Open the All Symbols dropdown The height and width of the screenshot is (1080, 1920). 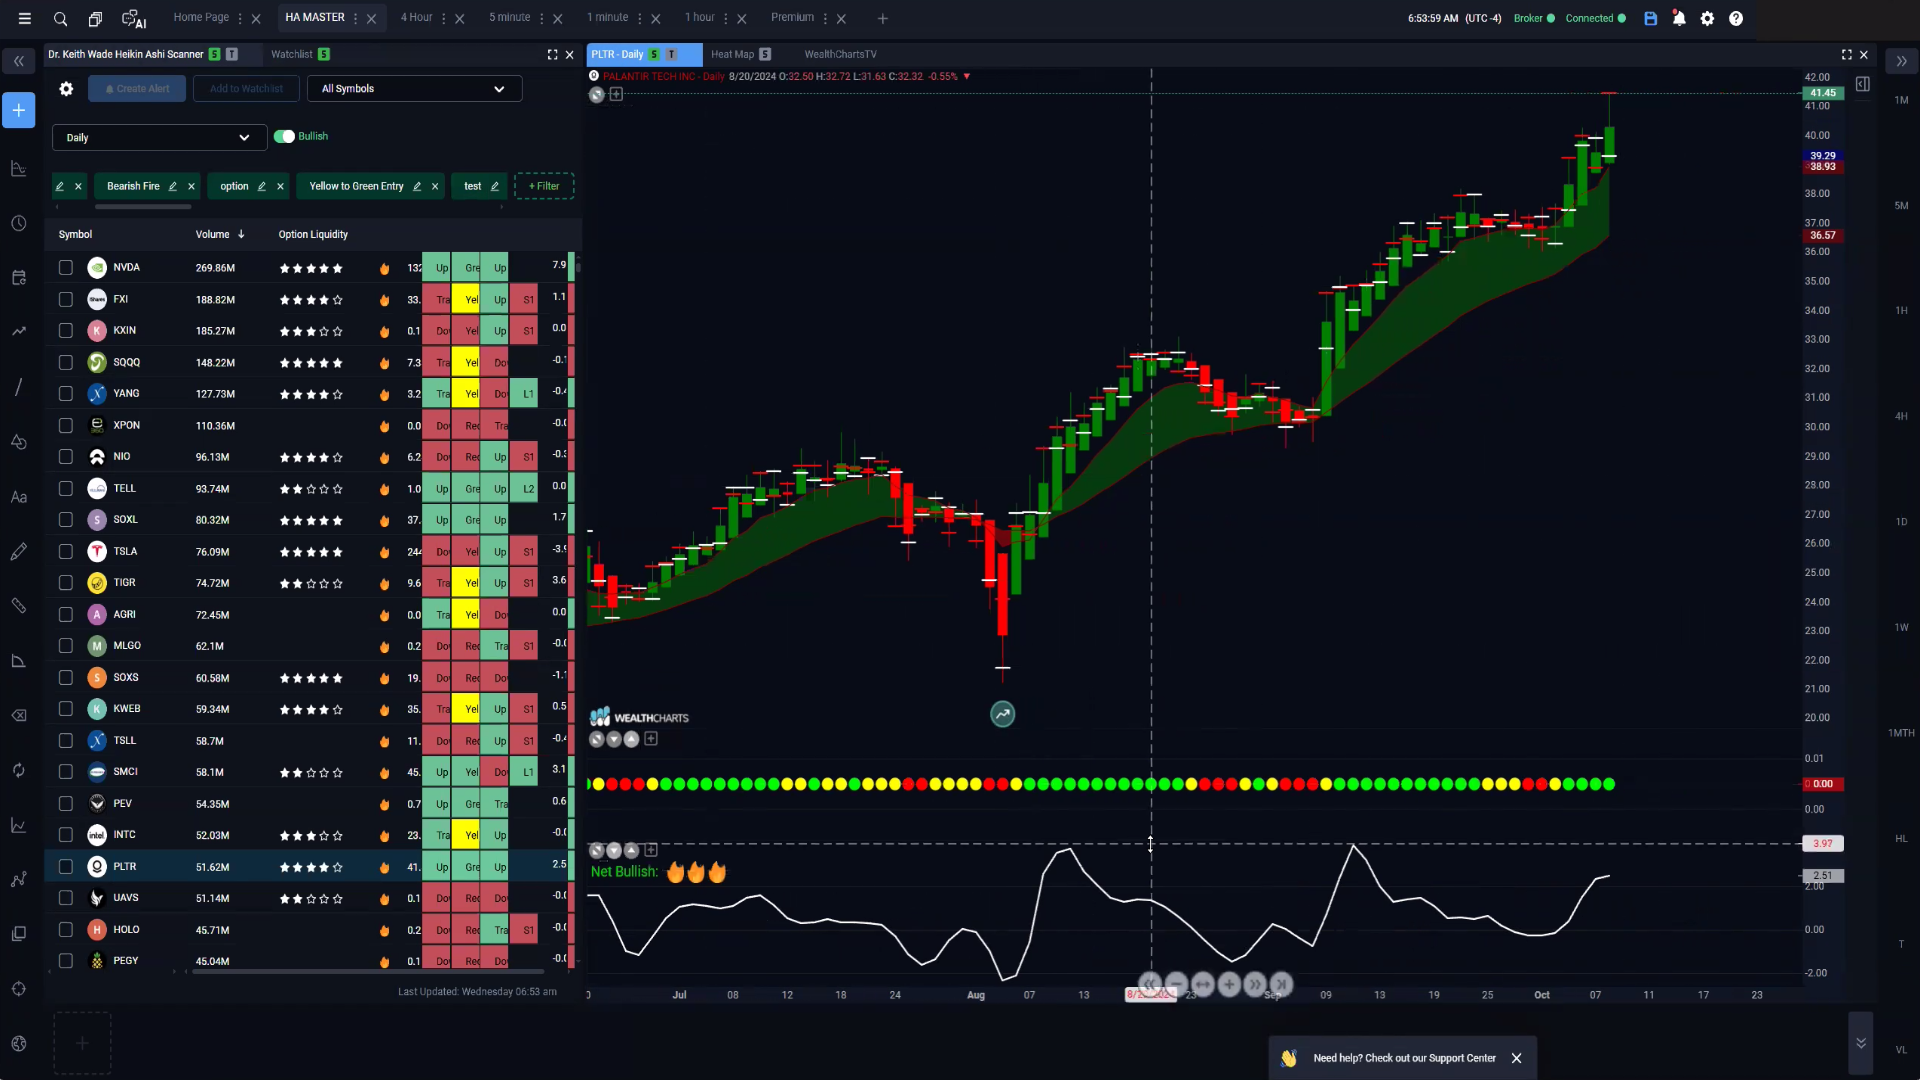[414, 89]
